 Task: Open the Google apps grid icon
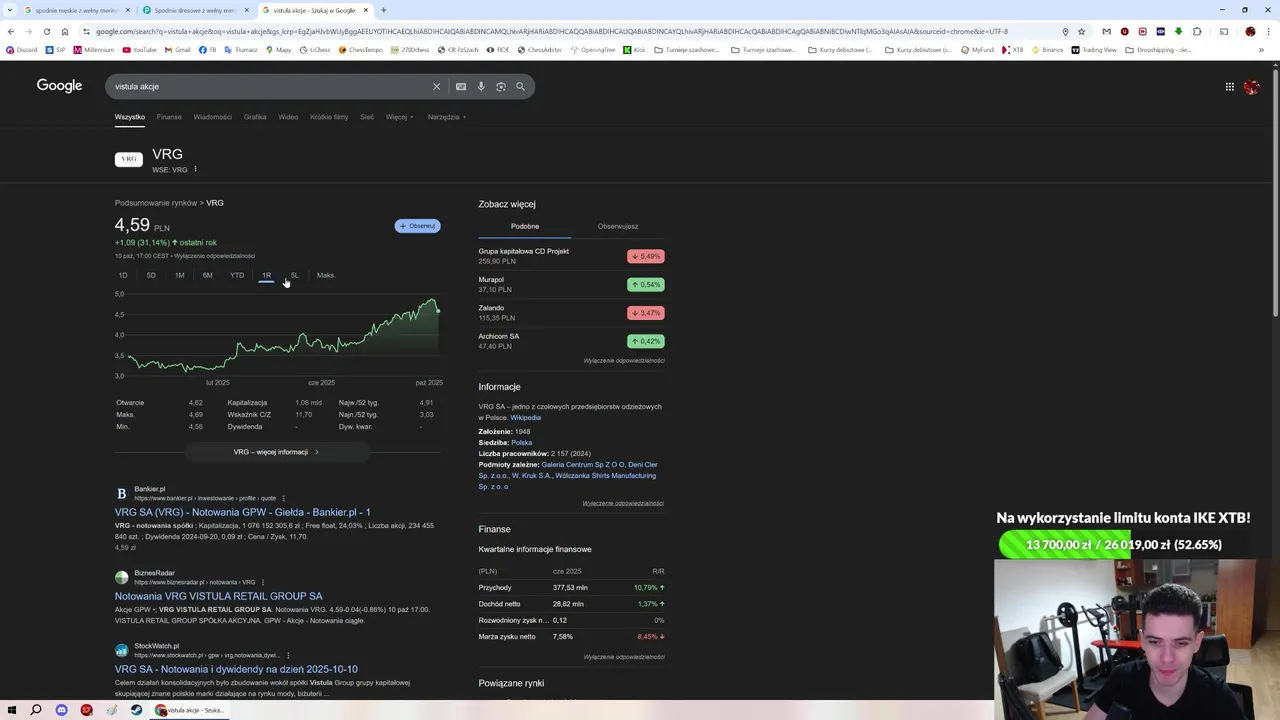pos(1230,87)
